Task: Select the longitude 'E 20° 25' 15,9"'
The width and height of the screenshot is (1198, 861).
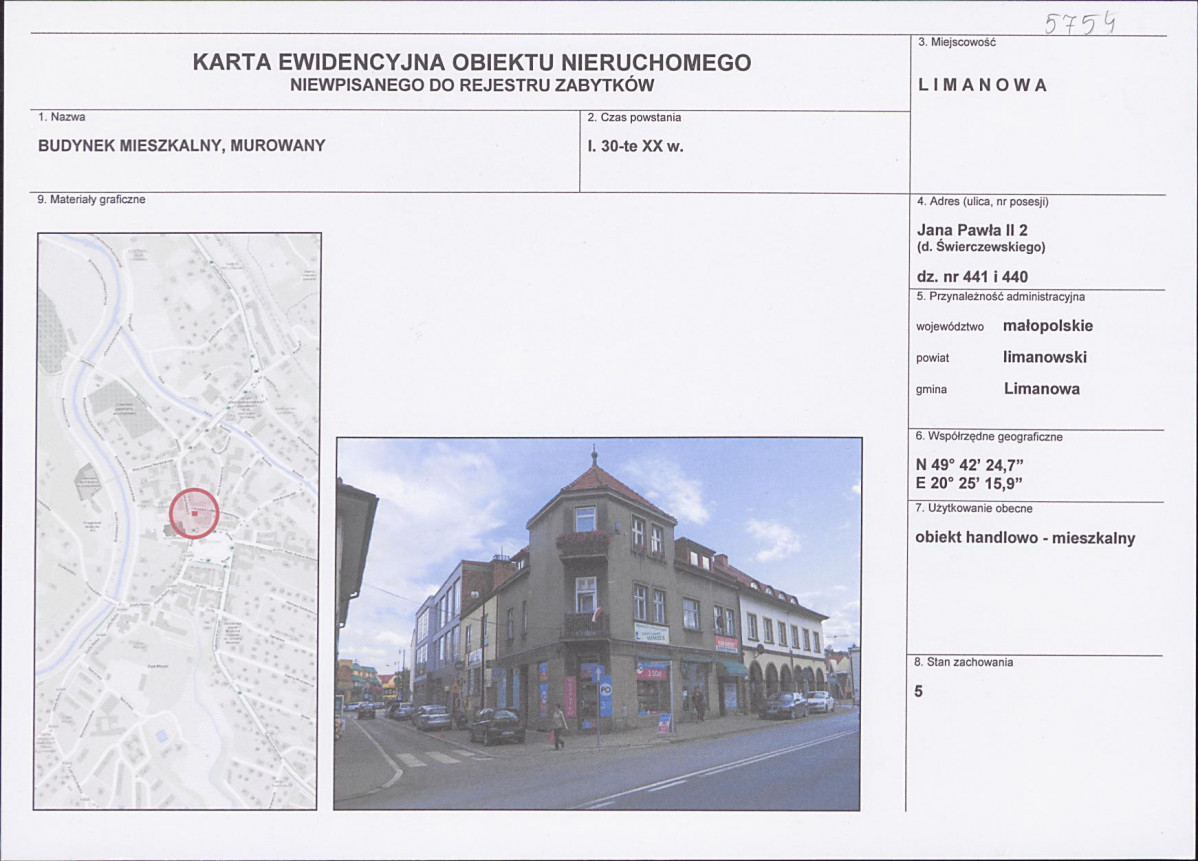Action: coord(969,483)
